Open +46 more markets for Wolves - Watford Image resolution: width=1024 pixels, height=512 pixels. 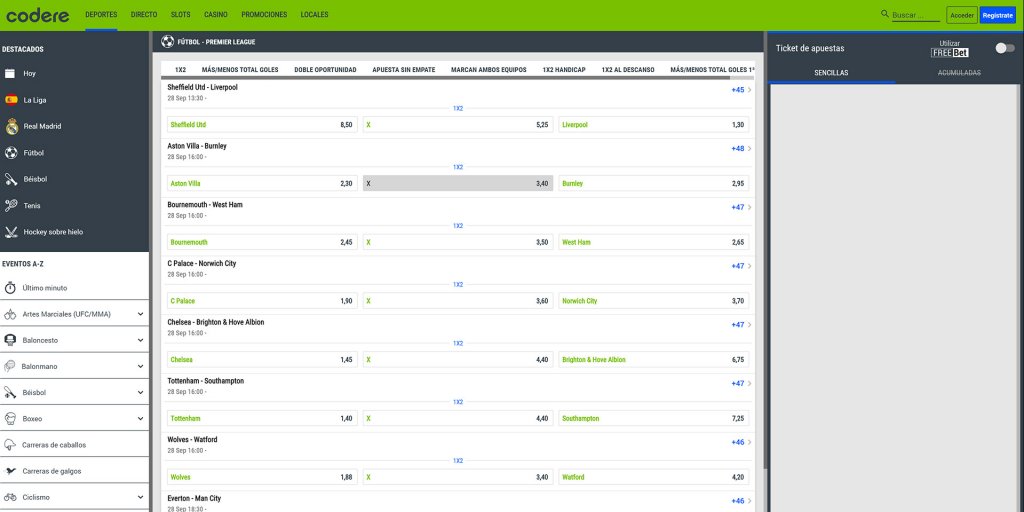[741, 443]
